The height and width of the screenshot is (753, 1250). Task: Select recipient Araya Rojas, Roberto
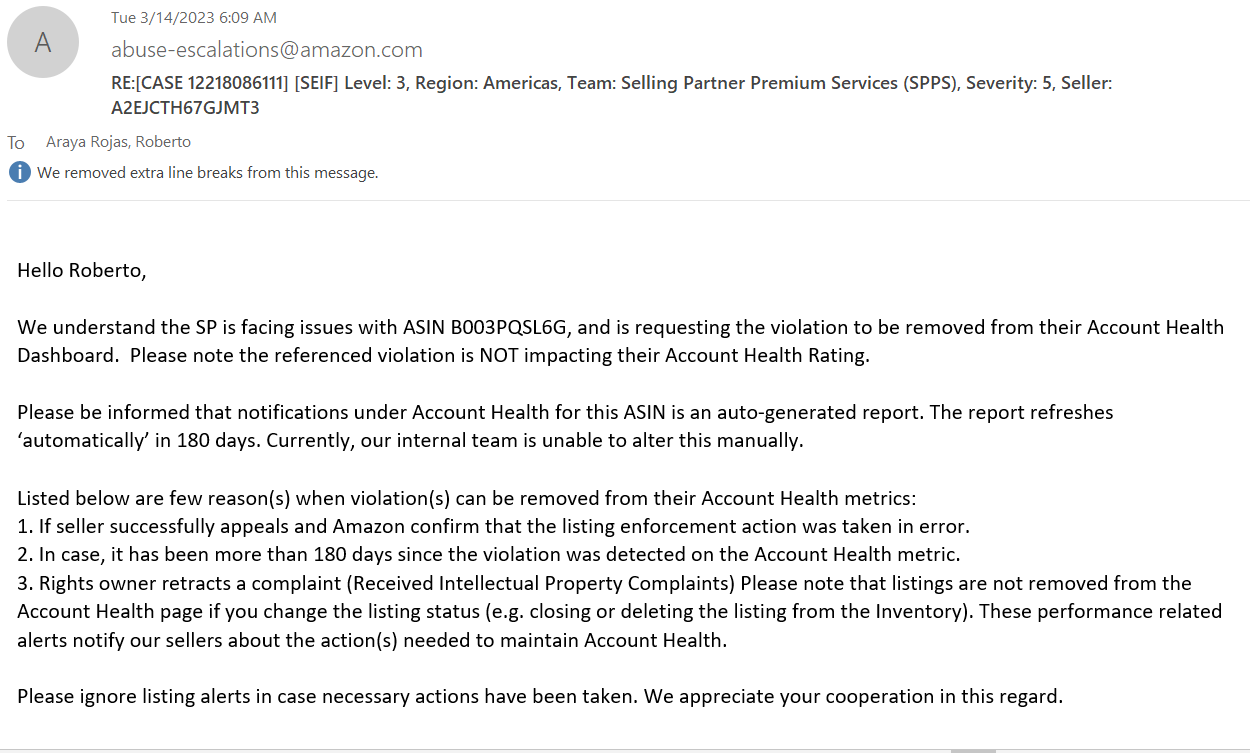click(118, 142)
